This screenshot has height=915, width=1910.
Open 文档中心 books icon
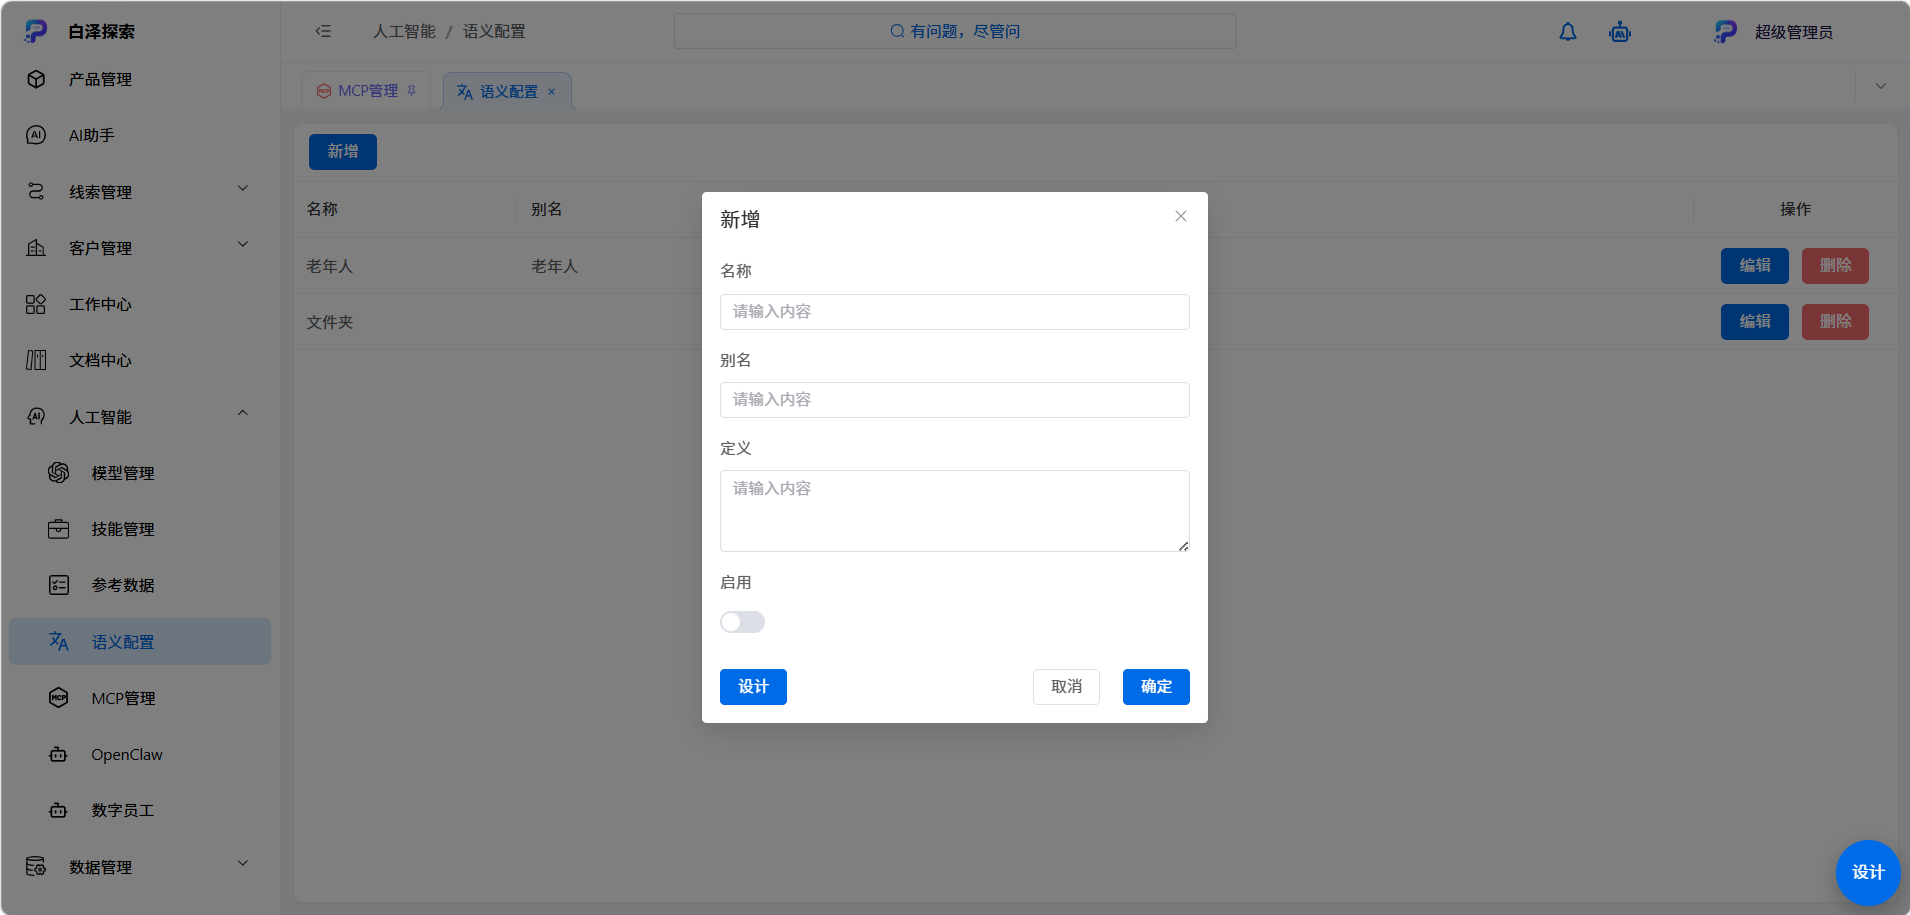click(x=36, y=360)
